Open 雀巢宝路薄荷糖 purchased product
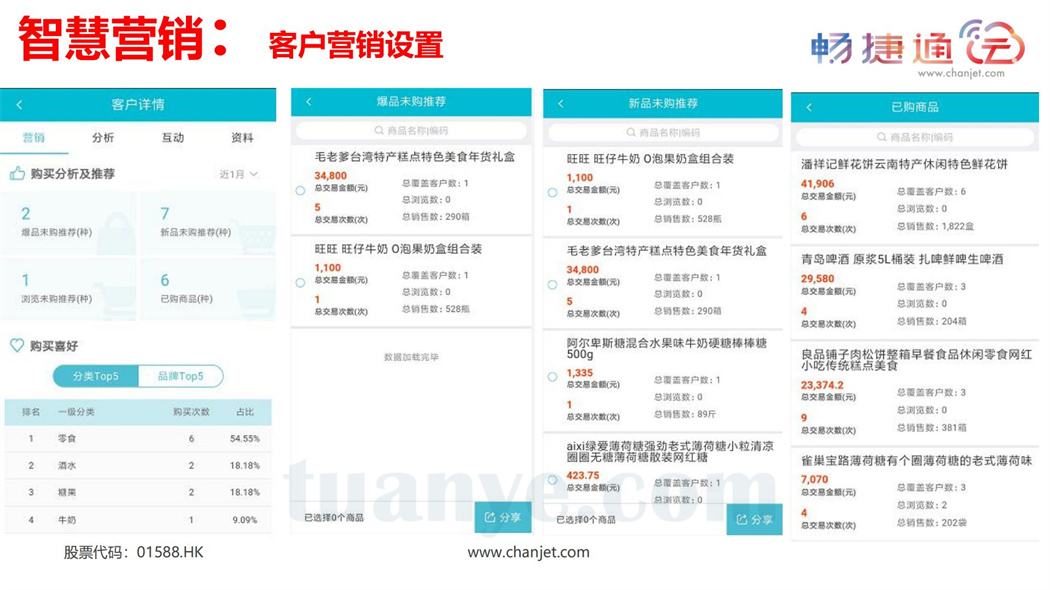 [915, 494]
